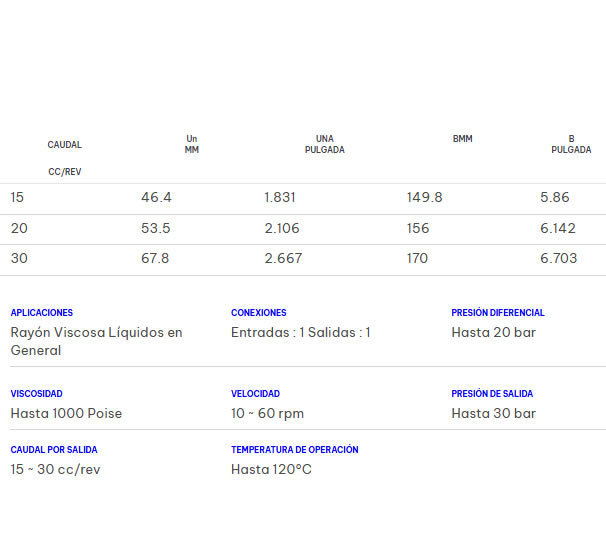606x545 pixels.
Task: Click the CAUDAL CC/REV column header
Action: point(65,158)
